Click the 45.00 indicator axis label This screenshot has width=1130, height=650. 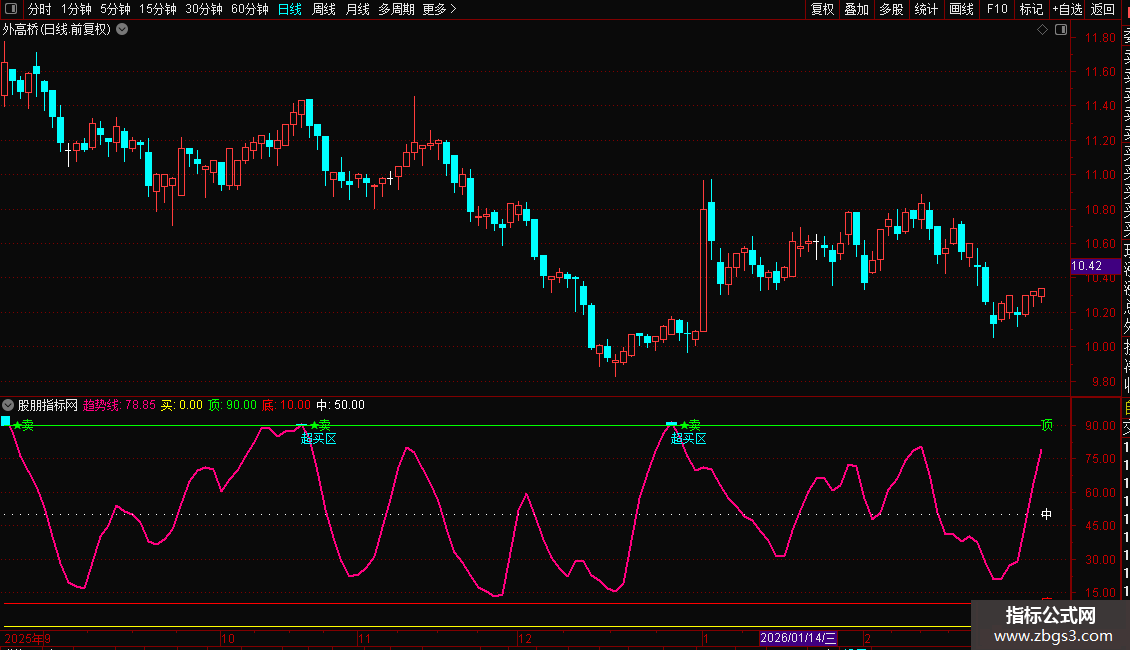coord(1100,525)
